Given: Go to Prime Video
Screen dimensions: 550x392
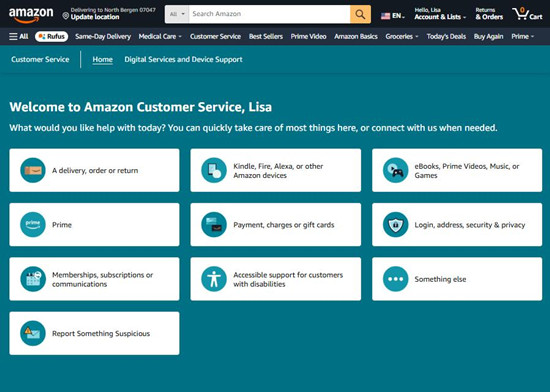Looking at the screenshot, I should [308, 36].
